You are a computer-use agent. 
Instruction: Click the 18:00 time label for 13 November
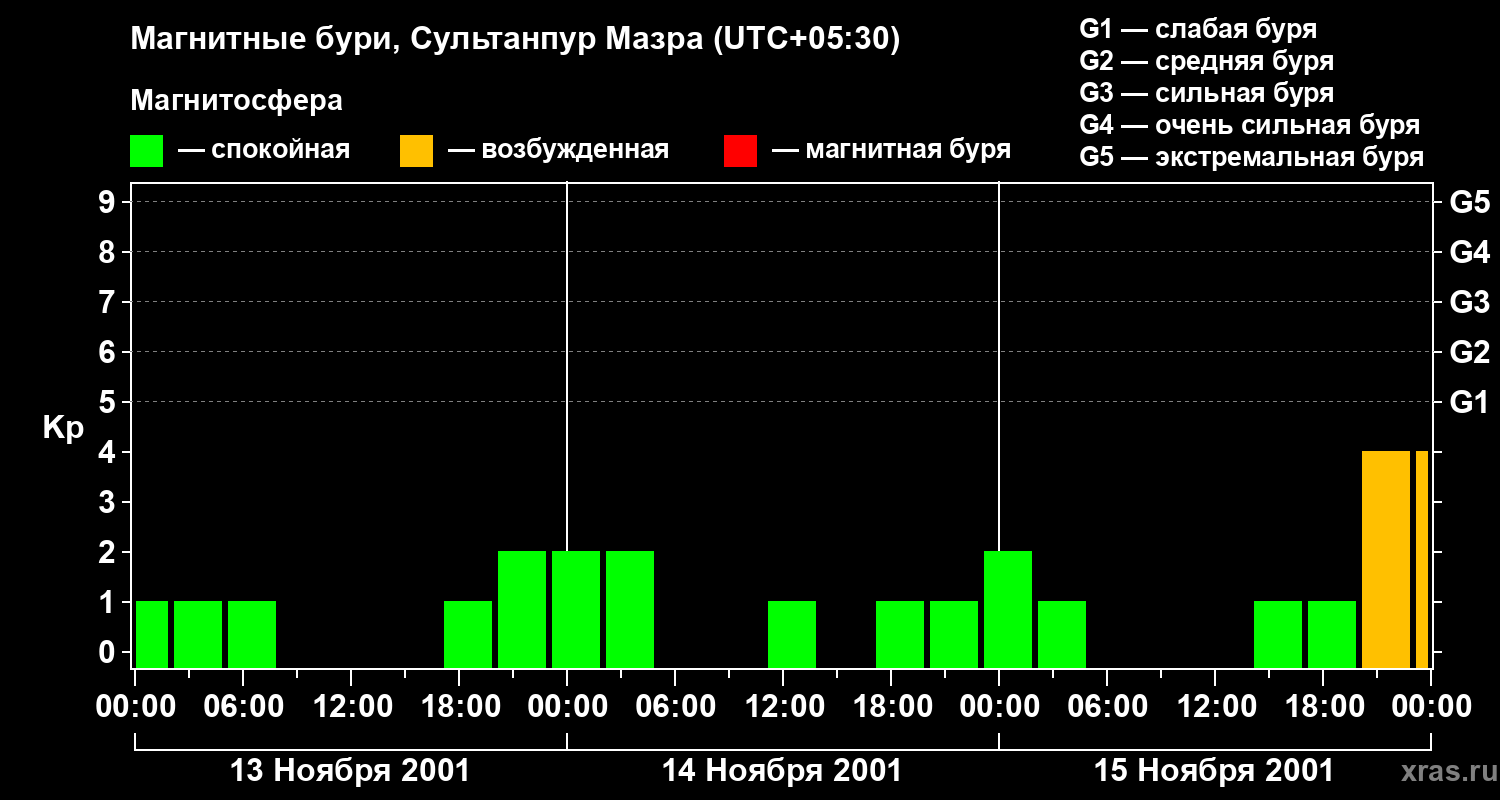coord(459,707)
